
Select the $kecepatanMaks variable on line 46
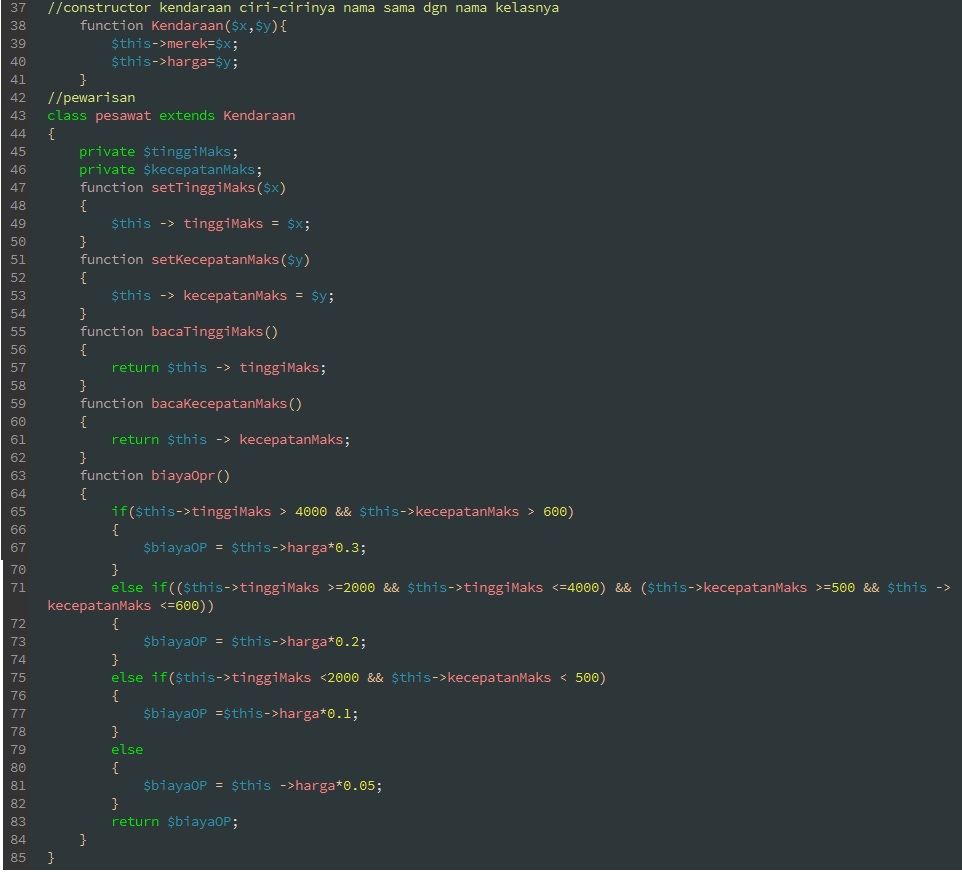[202, 169]
